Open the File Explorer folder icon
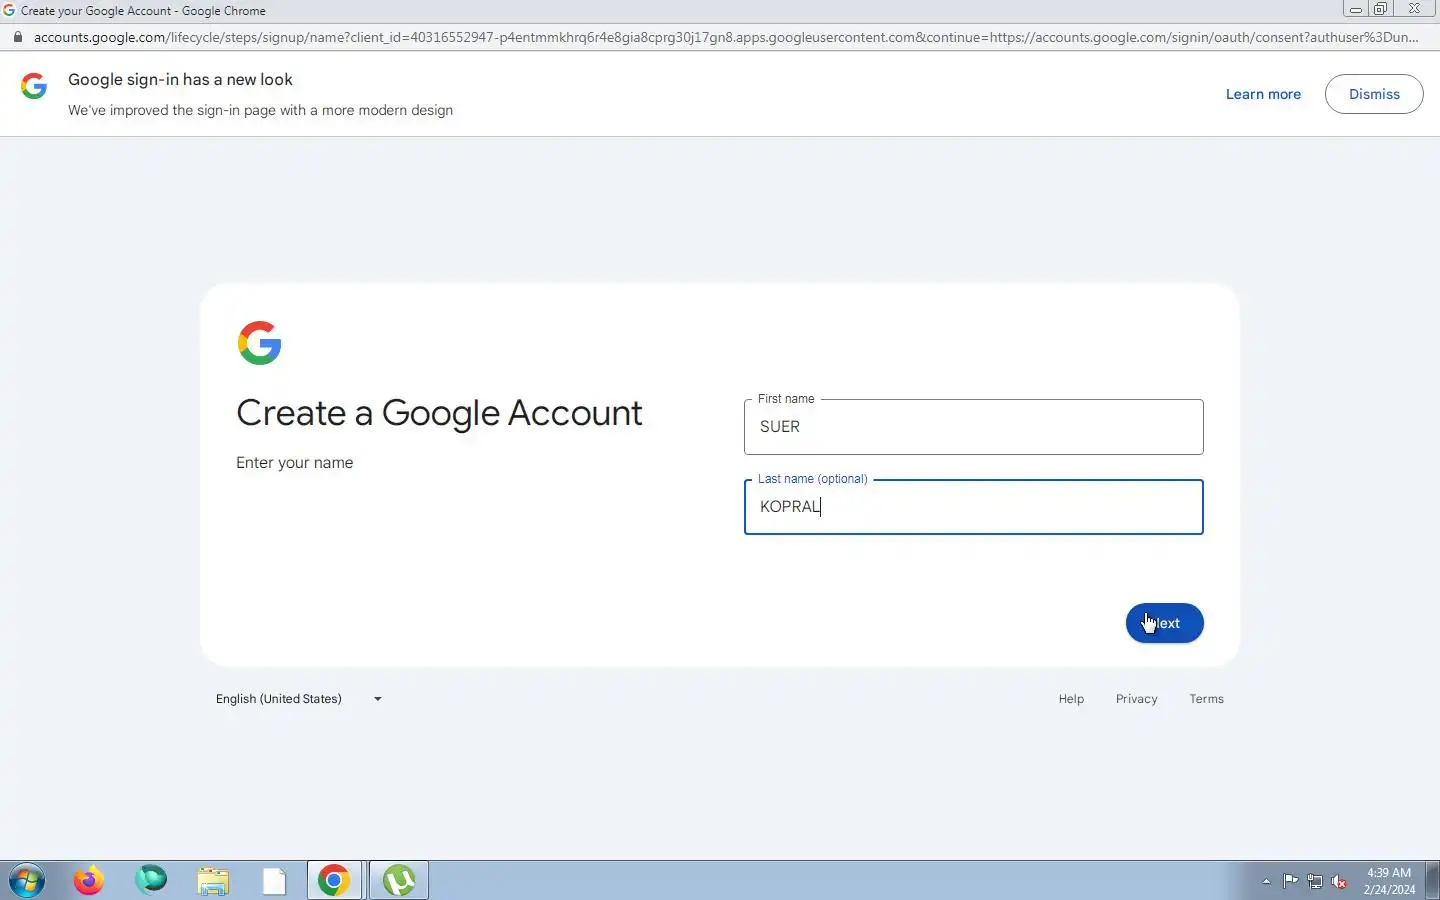This screenshot has height=900, width=1440. click(x=213, y=881)
